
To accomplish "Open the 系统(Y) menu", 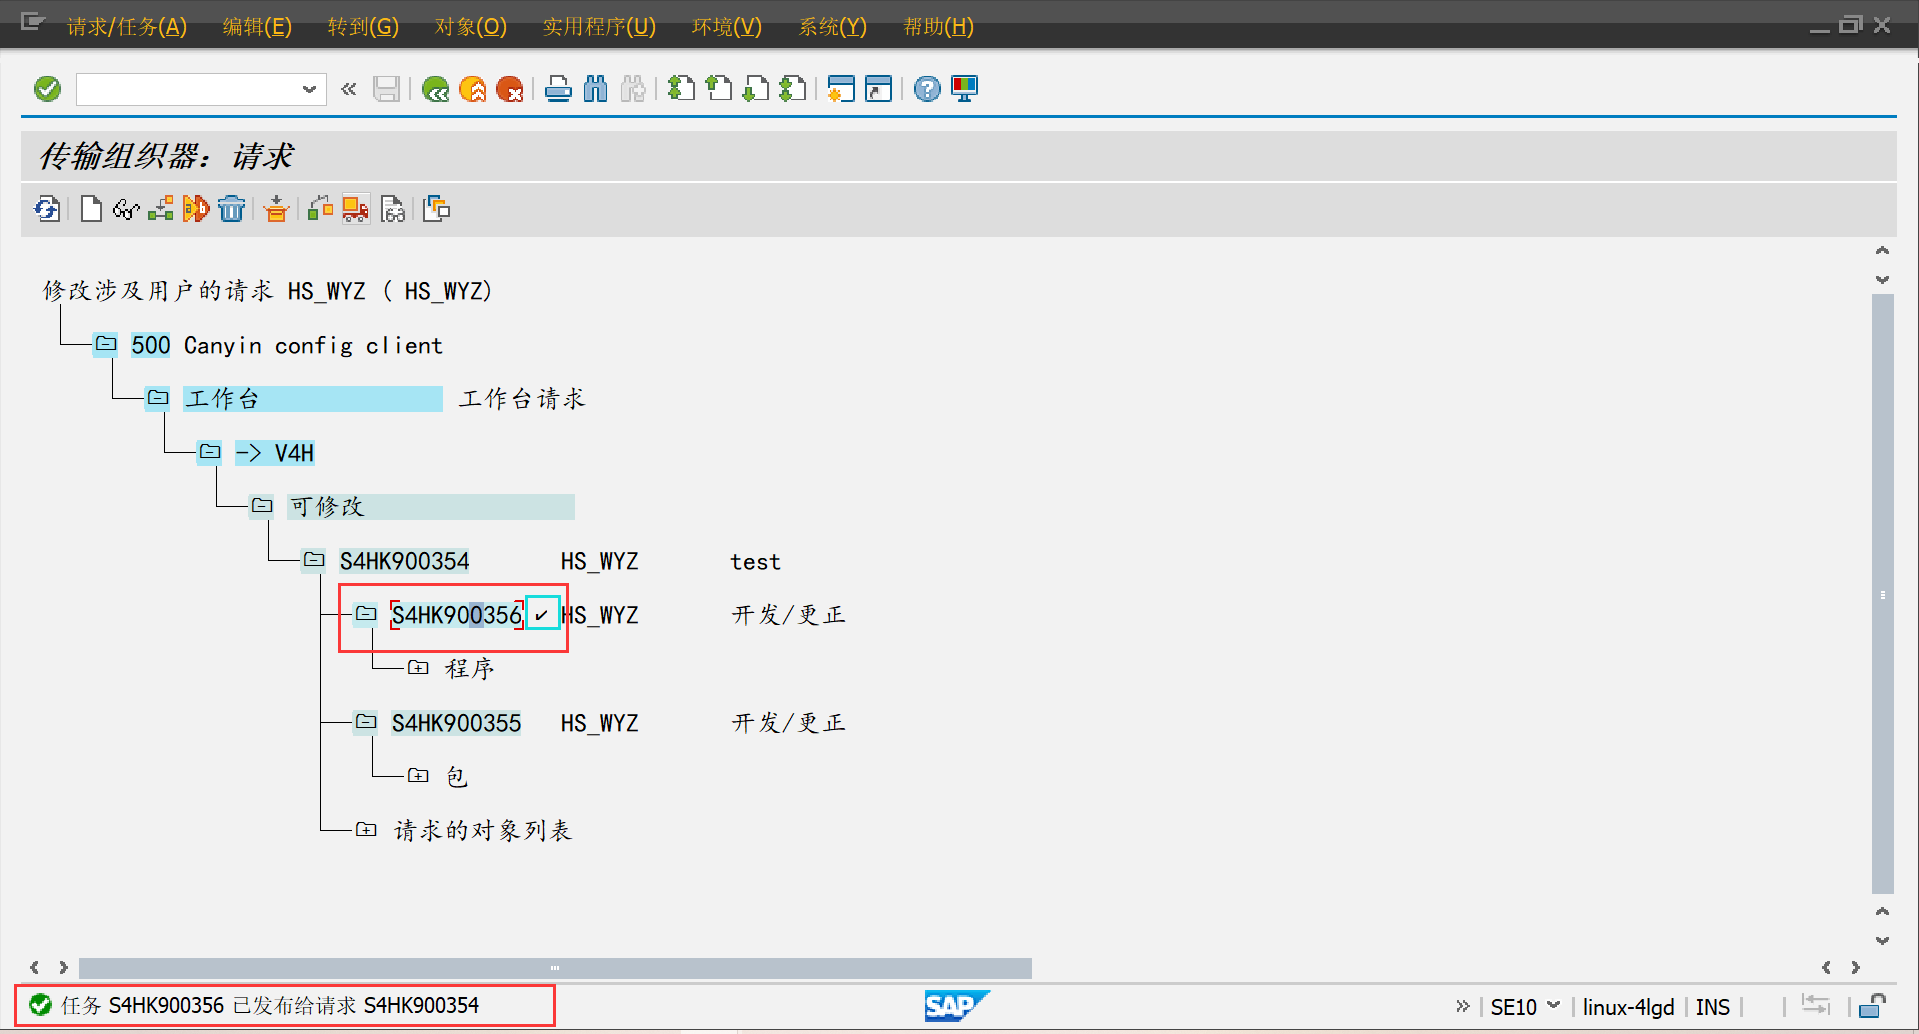I will click(833, 26).
